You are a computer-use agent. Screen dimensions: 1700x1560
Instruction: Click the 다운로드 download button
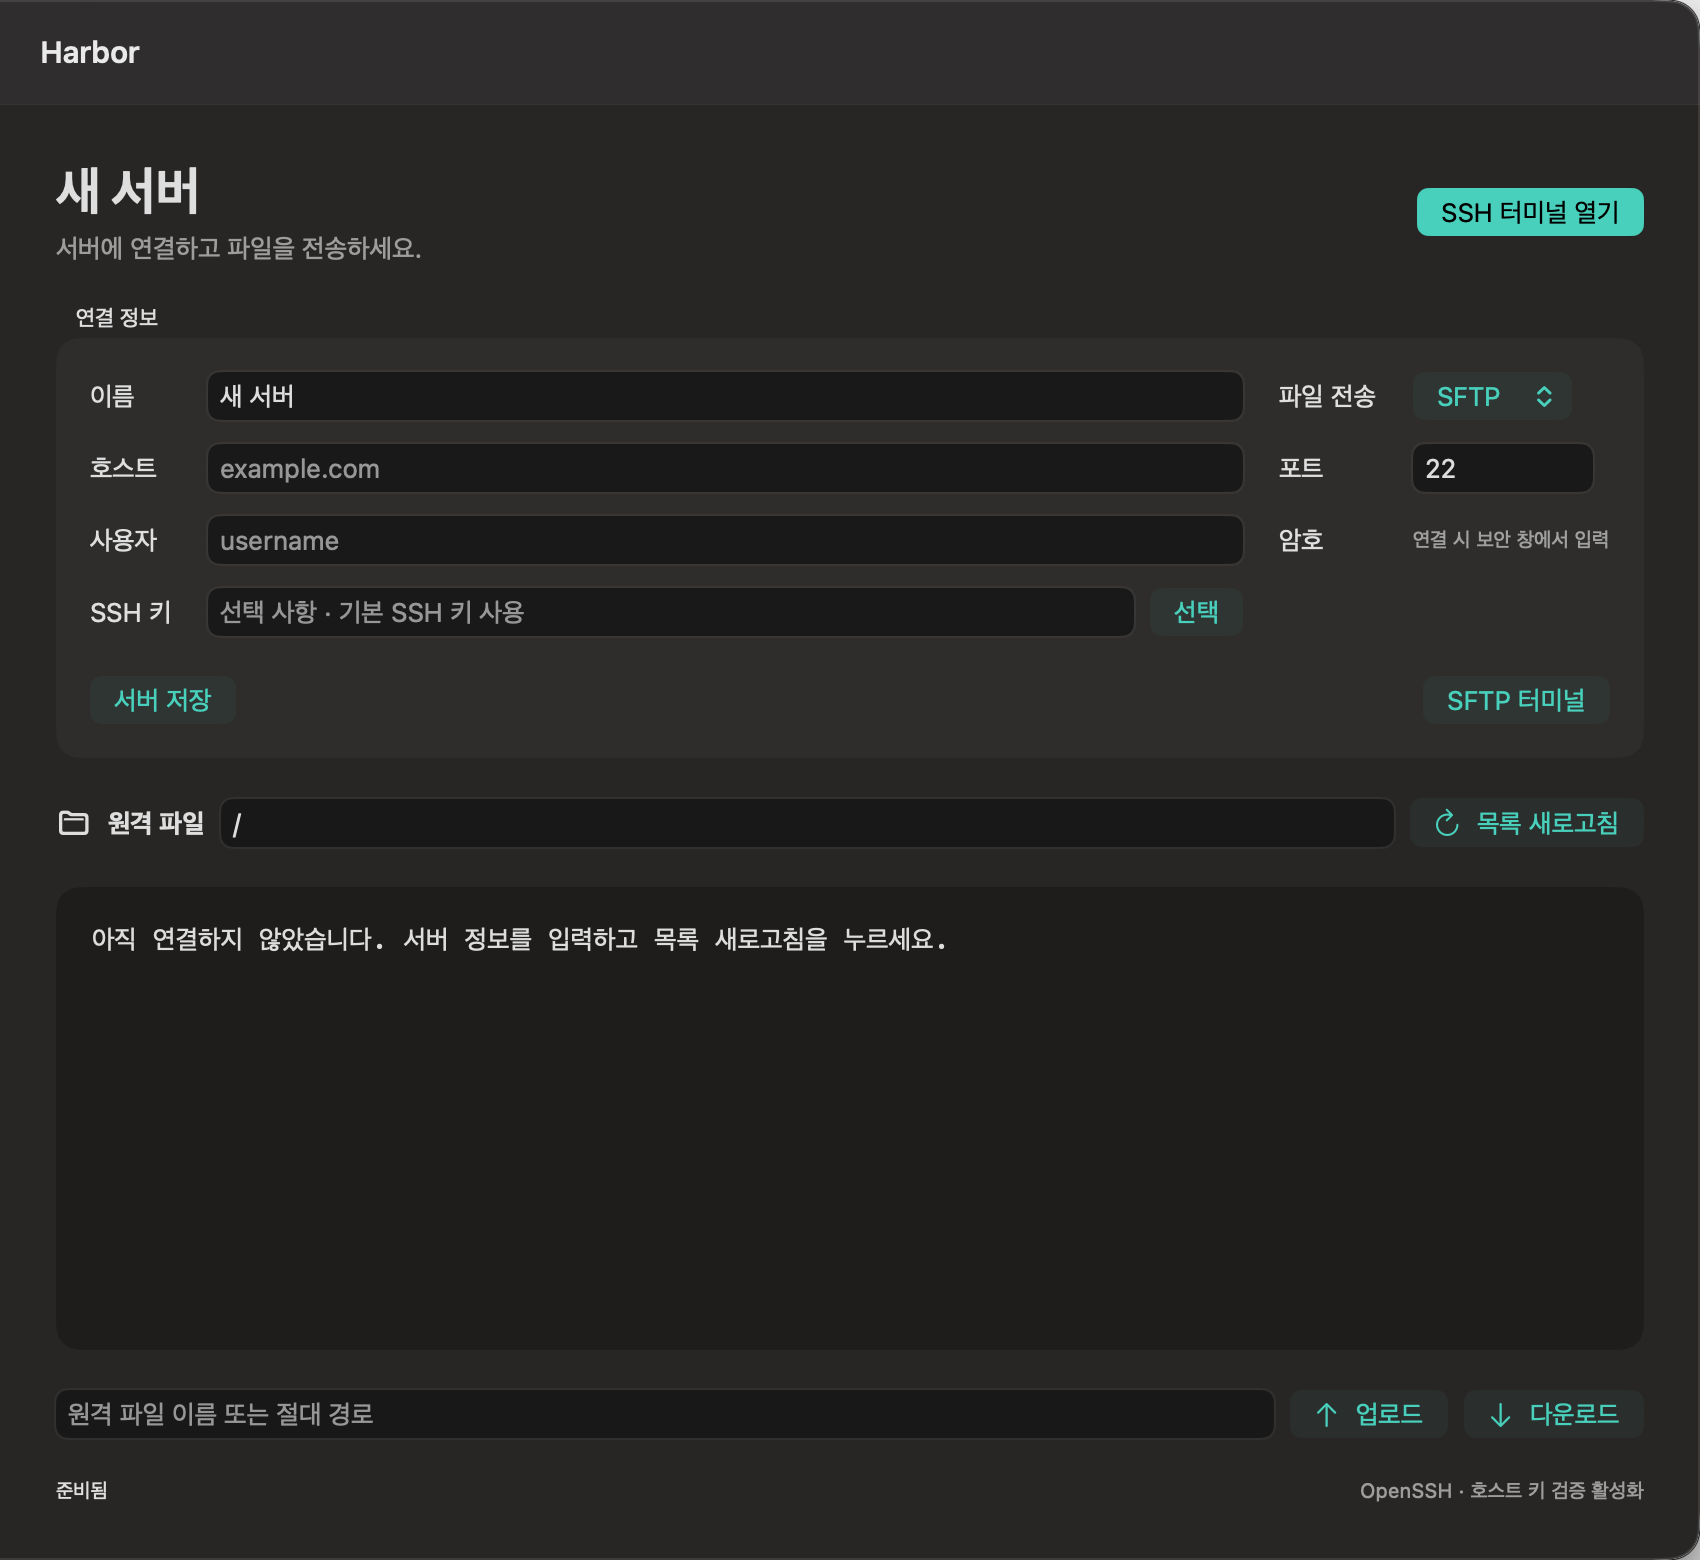point(1553,1414)
